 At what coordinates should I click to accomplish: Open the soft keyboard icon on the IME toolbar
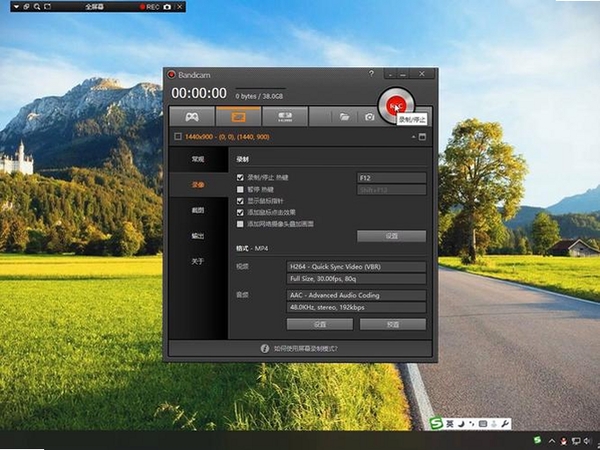coord(483,424)
